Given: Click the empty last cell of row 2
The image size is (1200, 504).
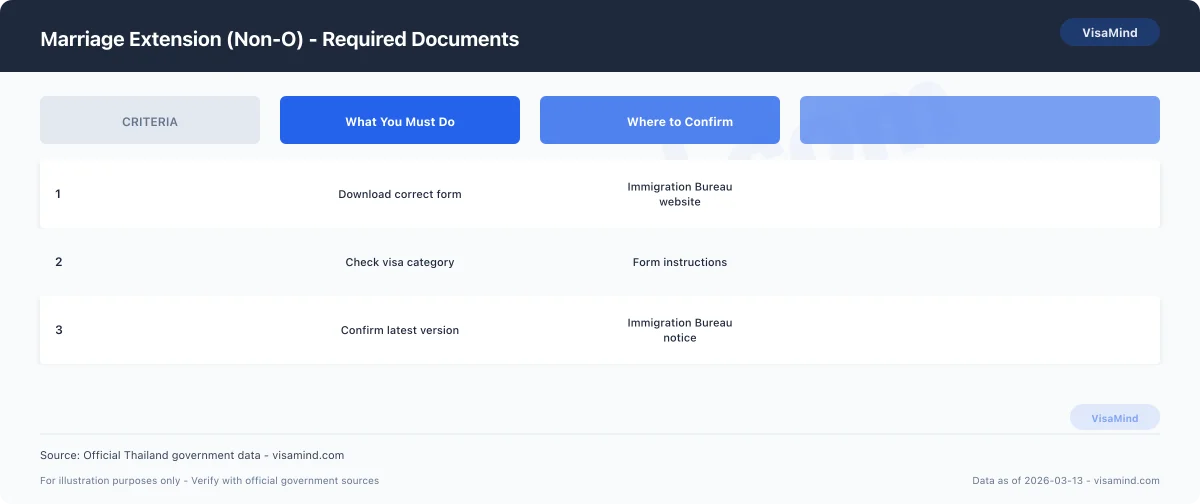Looking at the screenshot, I should tap(979, 262).
